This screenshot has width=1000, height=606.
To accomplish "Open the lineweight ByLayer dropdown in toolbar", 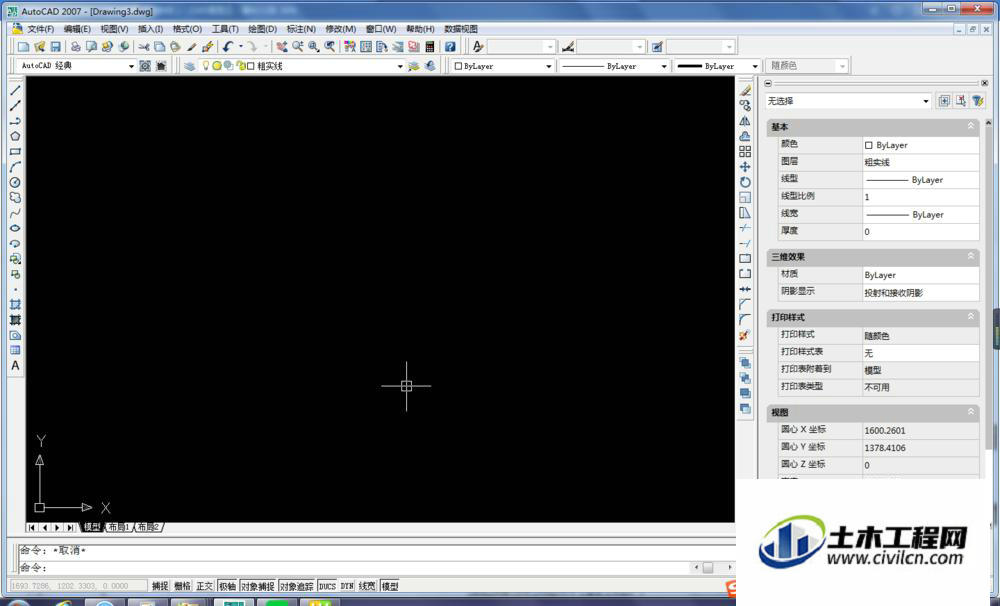I will 755,66.
